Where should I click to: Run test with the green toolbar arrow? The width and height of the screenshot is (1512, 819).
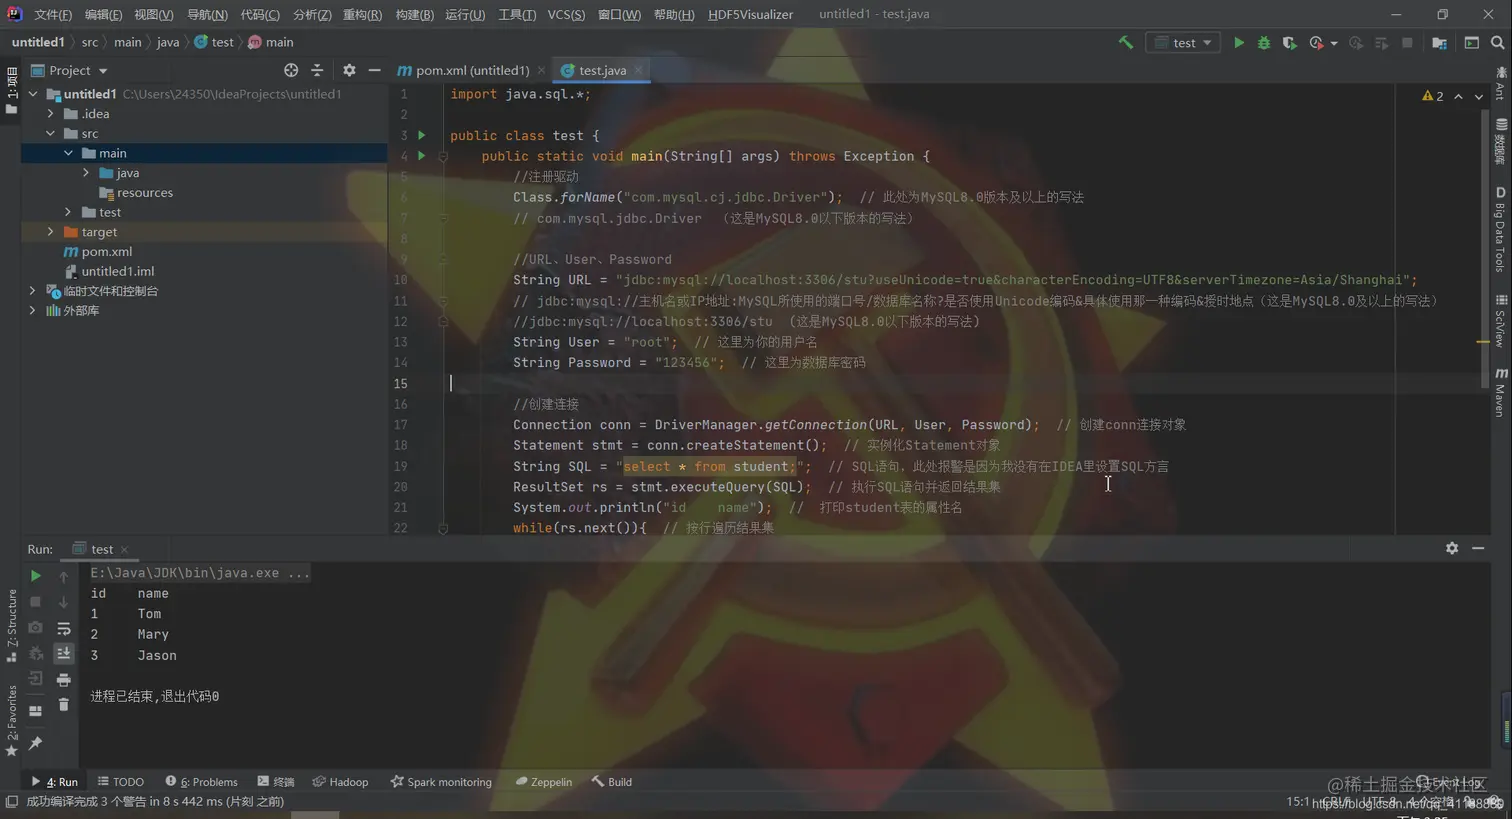pyautogui.click(x=1239, y=43)
